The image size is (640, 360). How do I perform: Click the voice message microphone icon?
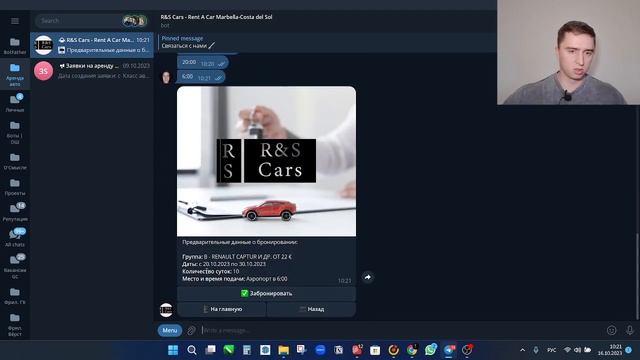point(629,330)
